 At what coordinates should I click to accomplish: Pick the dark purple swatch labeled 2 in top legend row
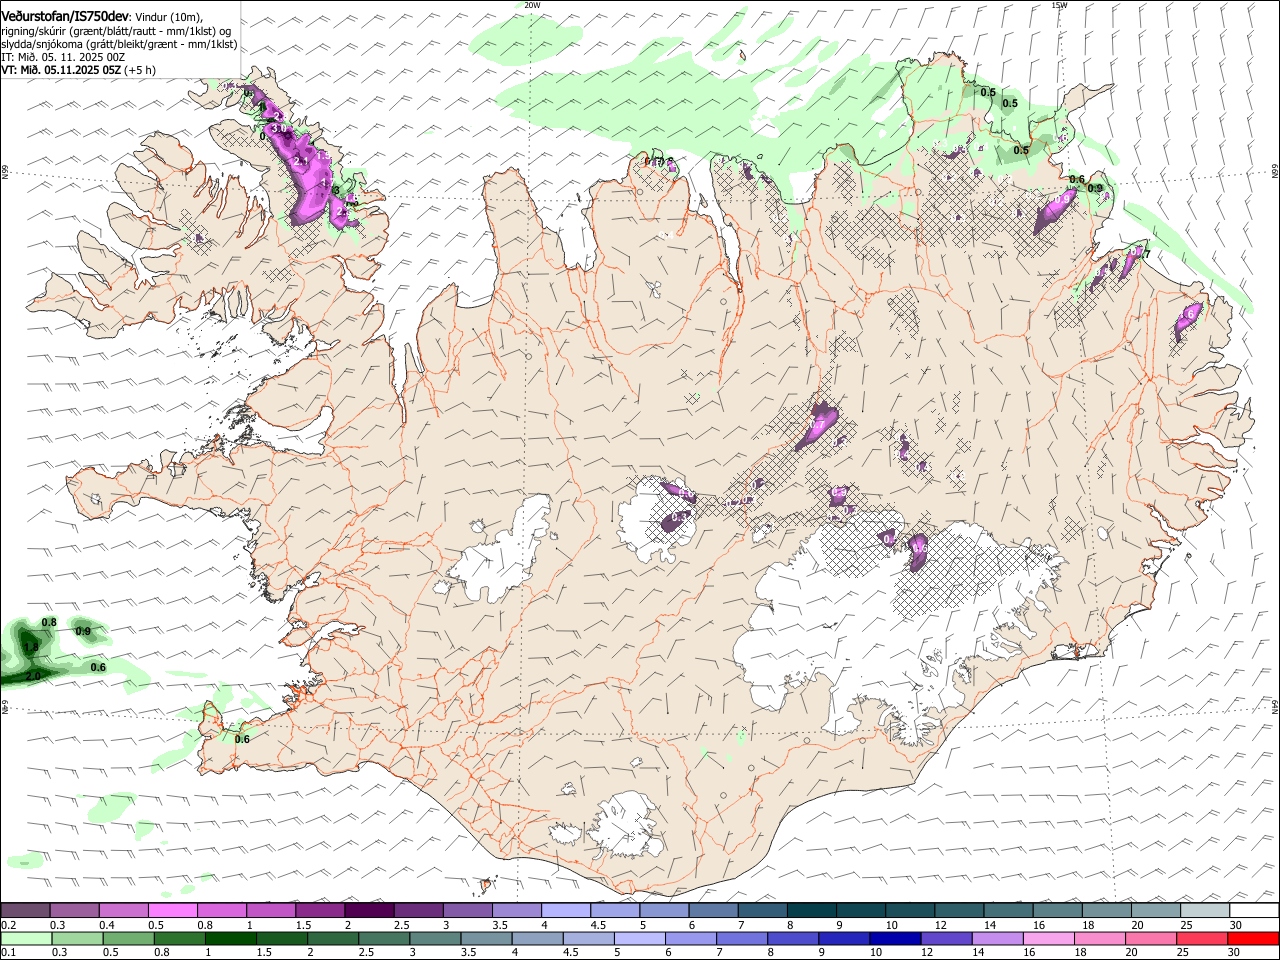[x=368, y=911]
